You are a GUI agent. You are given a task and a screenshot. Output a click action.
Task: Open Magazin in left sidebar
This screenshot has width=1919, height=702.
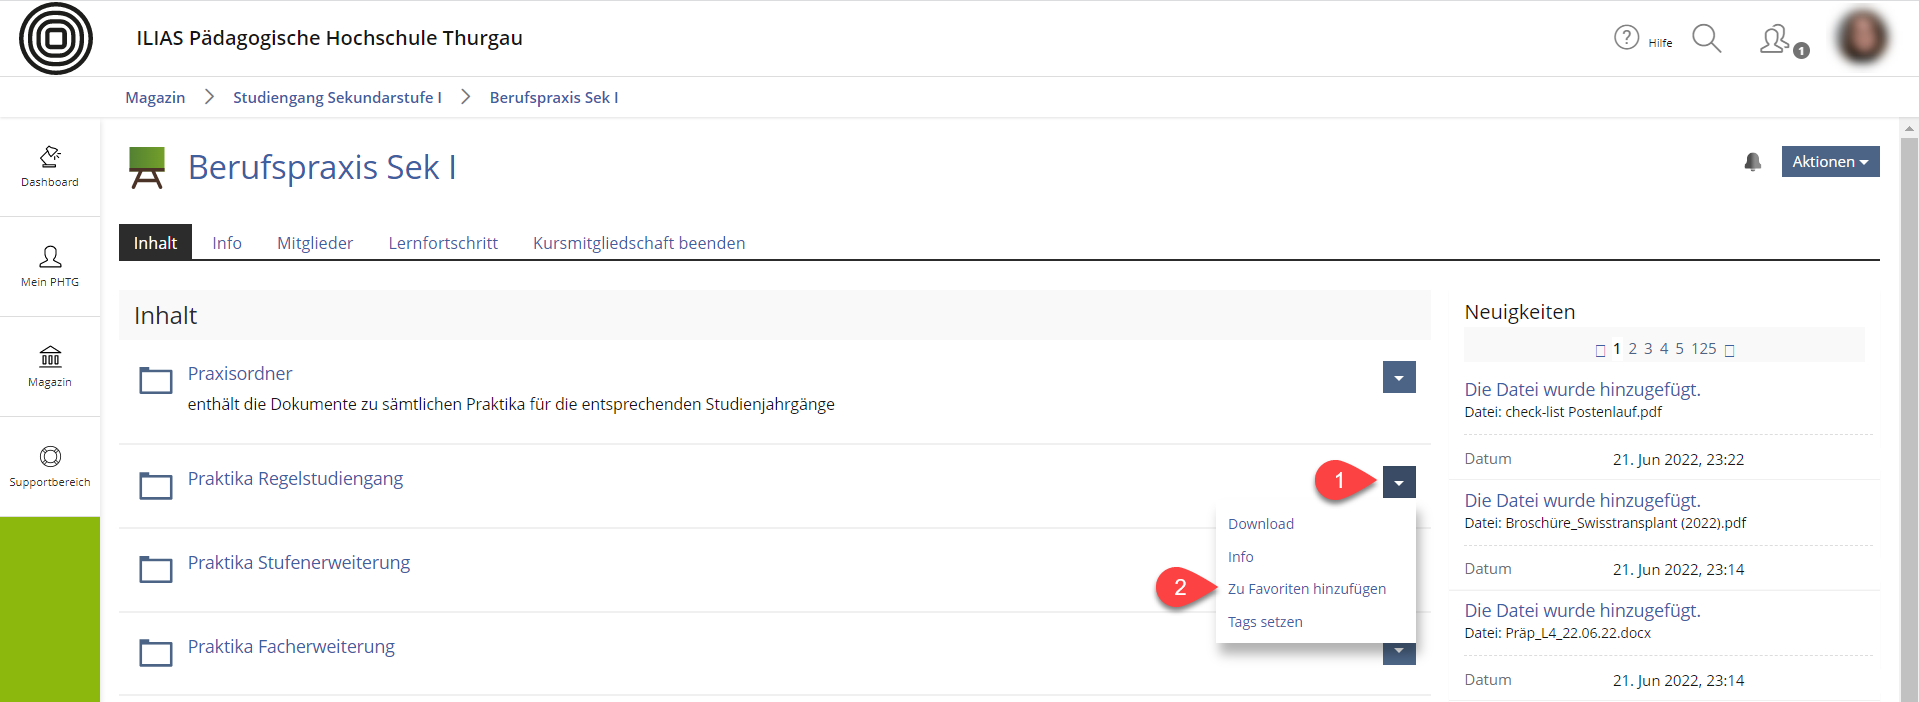pos(50,367)
